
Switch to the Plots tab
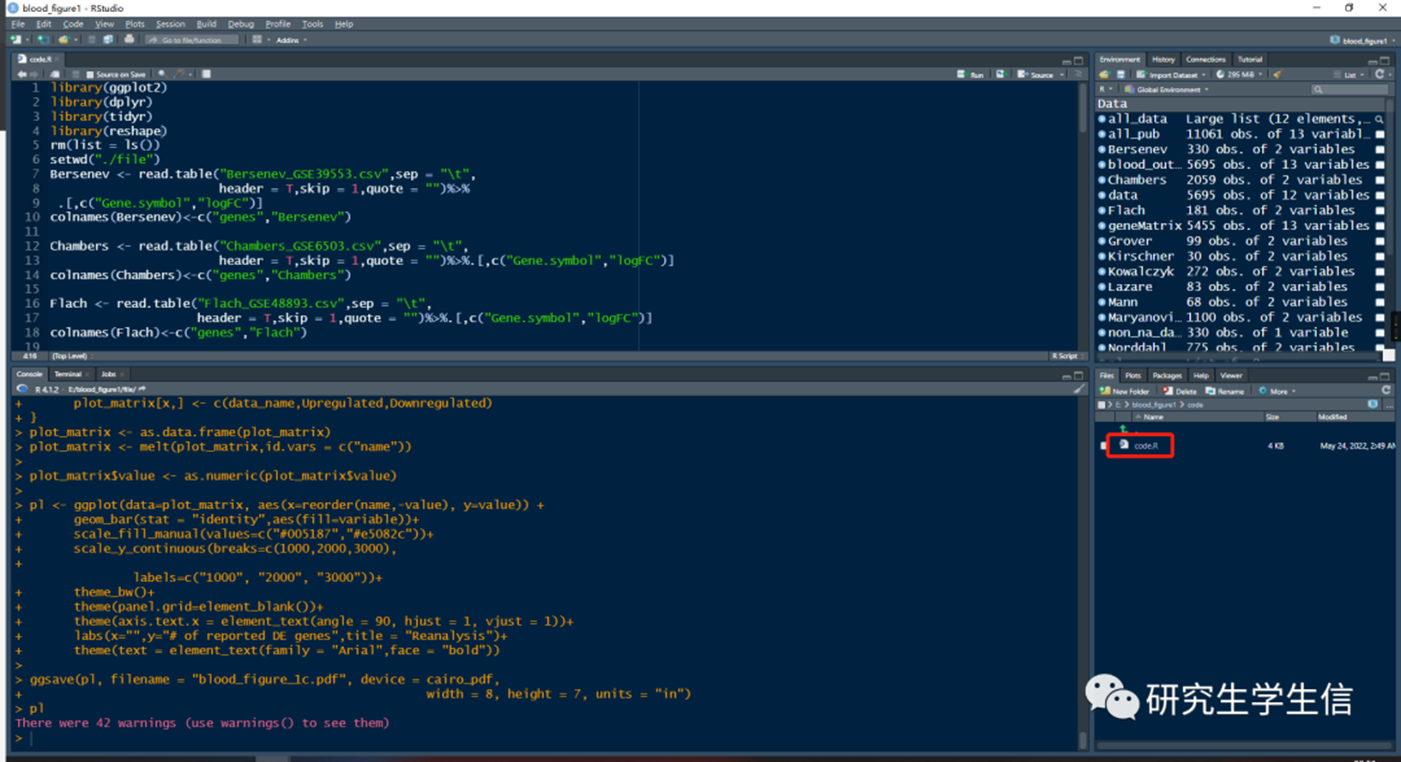point(1133,375)
